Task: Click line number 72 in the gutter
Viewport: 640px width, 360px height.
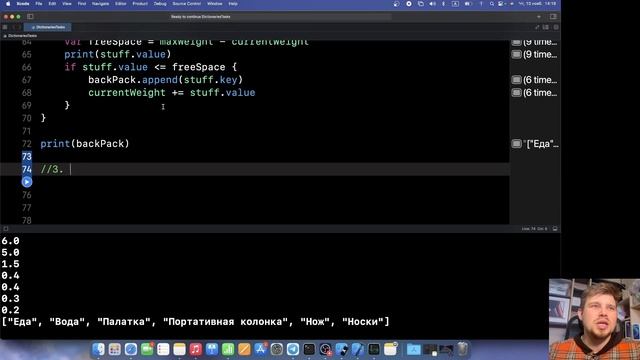Action: pyautogui.click(x=27, y=144)
